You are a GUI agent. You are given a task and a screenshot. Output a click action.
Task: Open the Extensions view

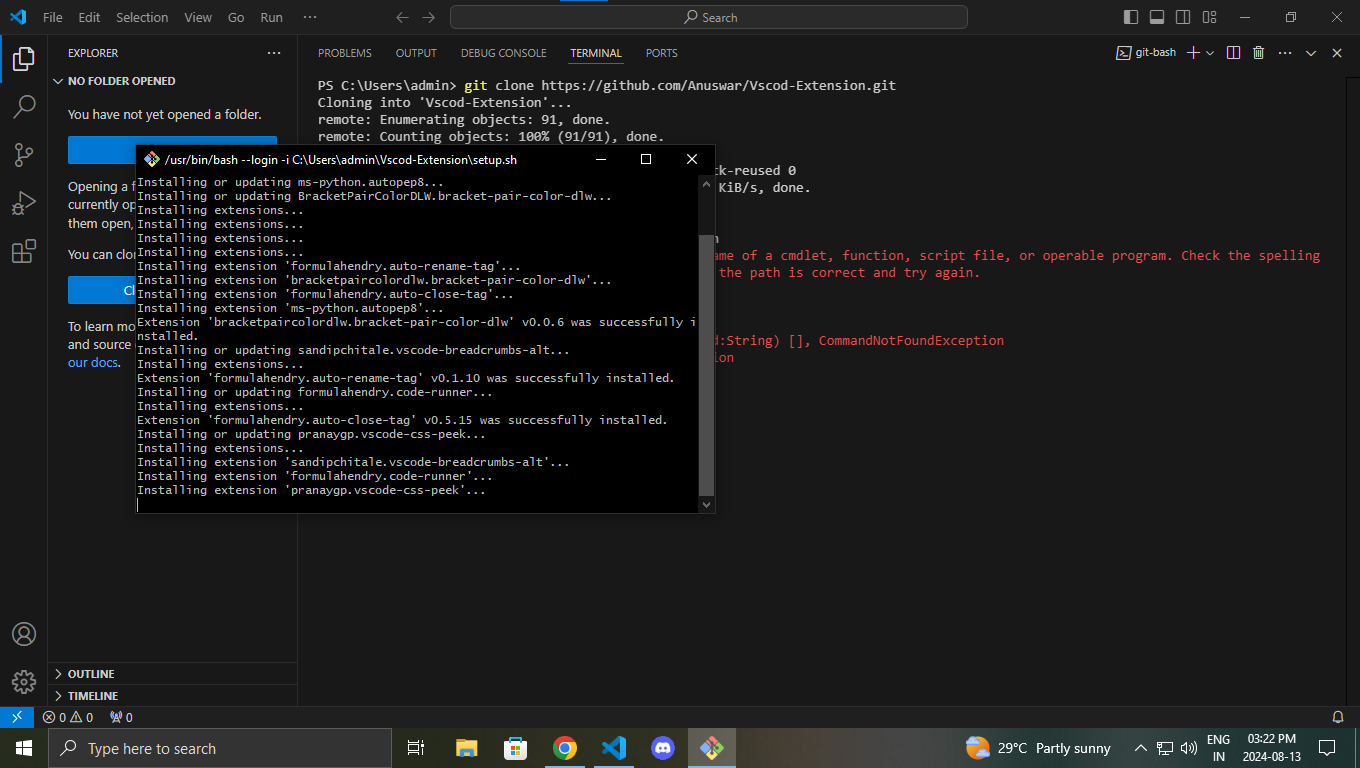coord(24,251)
